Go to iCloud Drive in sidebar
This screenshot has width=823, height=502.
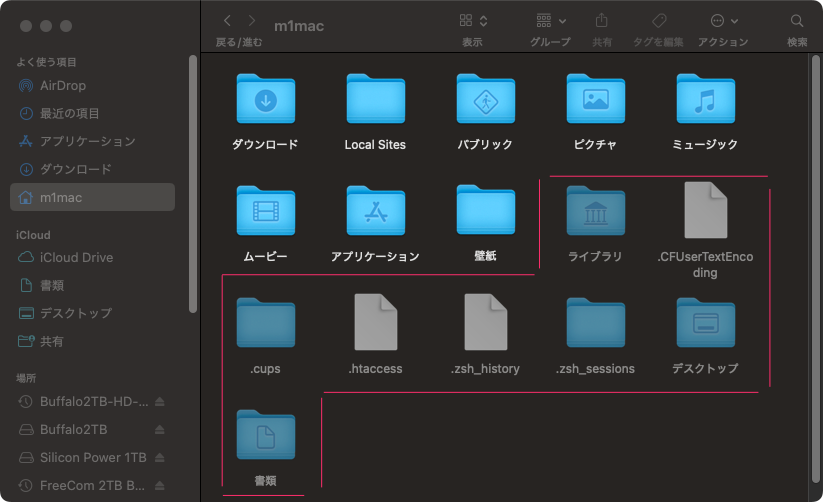(x=76, y=257)
